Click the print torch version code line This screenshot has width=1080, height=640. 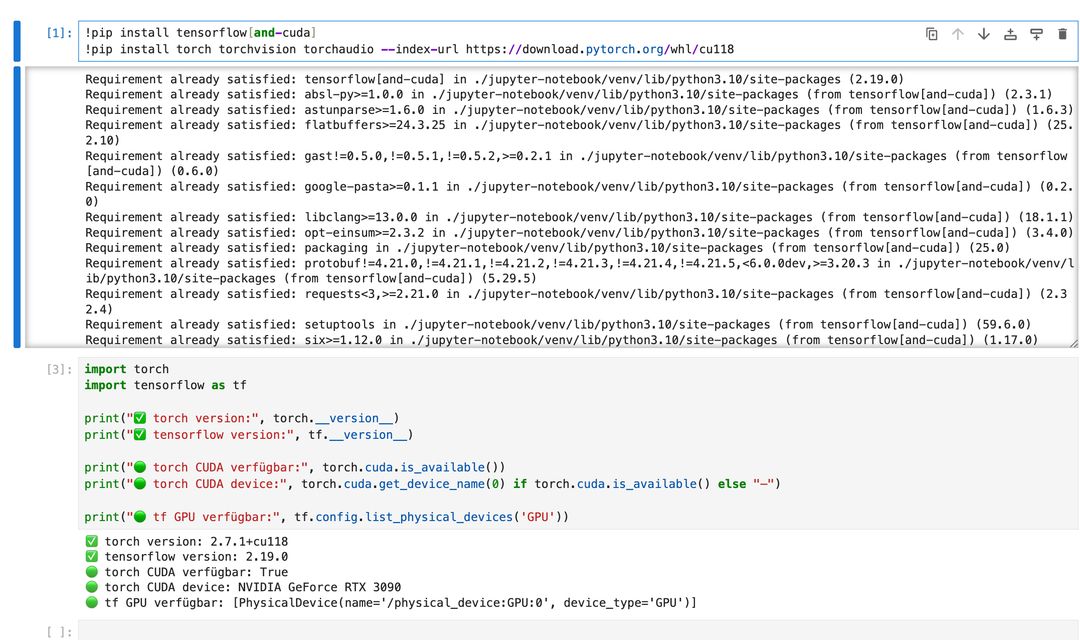(x=242, y=418)
